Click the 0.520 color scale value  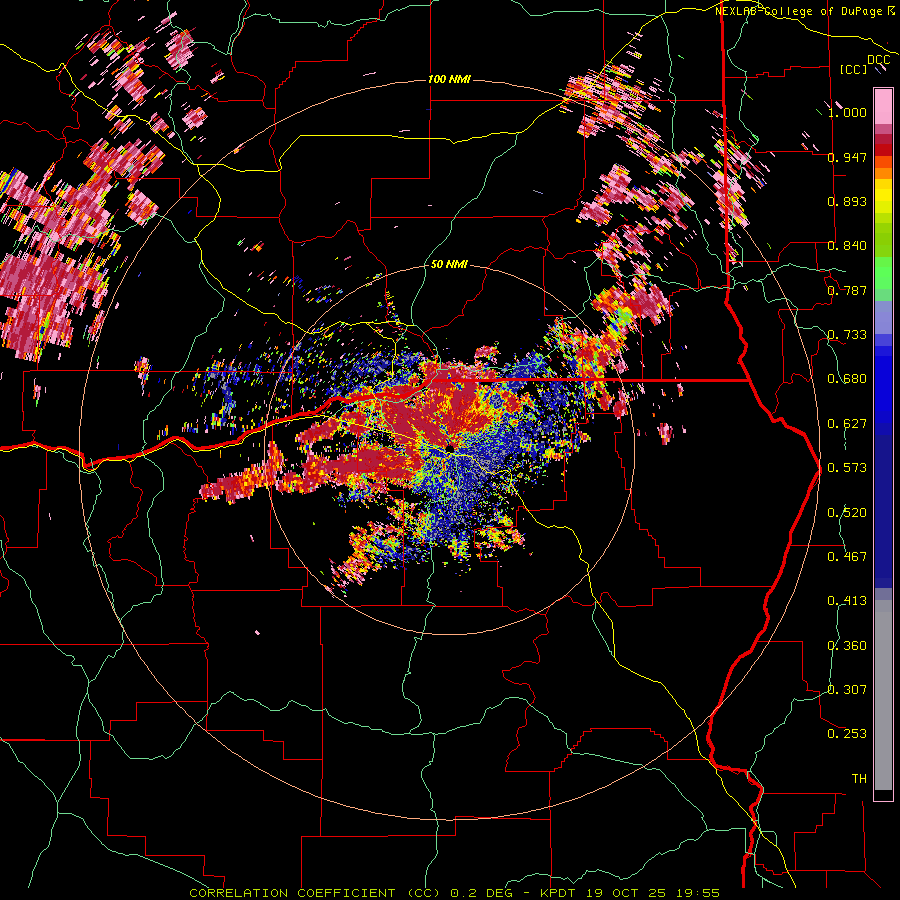click(847, 513)
